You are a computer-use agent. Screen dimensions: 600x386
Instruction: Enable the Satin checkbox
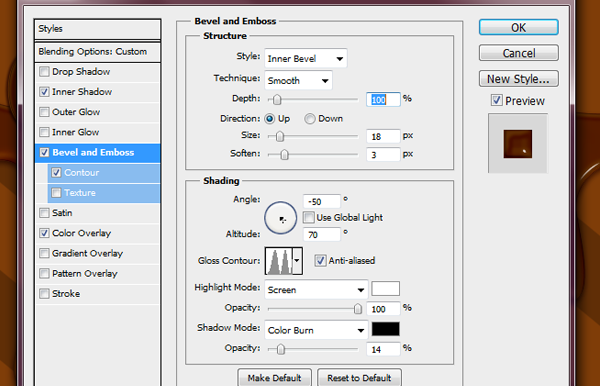click(x=44, y=213)
